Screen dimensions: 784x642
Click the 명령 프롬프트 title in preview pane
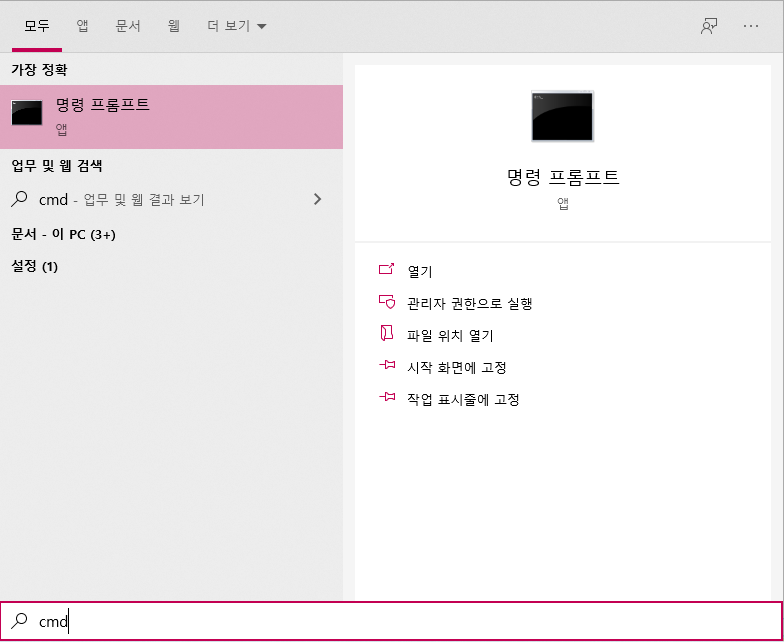coord(563,177)
